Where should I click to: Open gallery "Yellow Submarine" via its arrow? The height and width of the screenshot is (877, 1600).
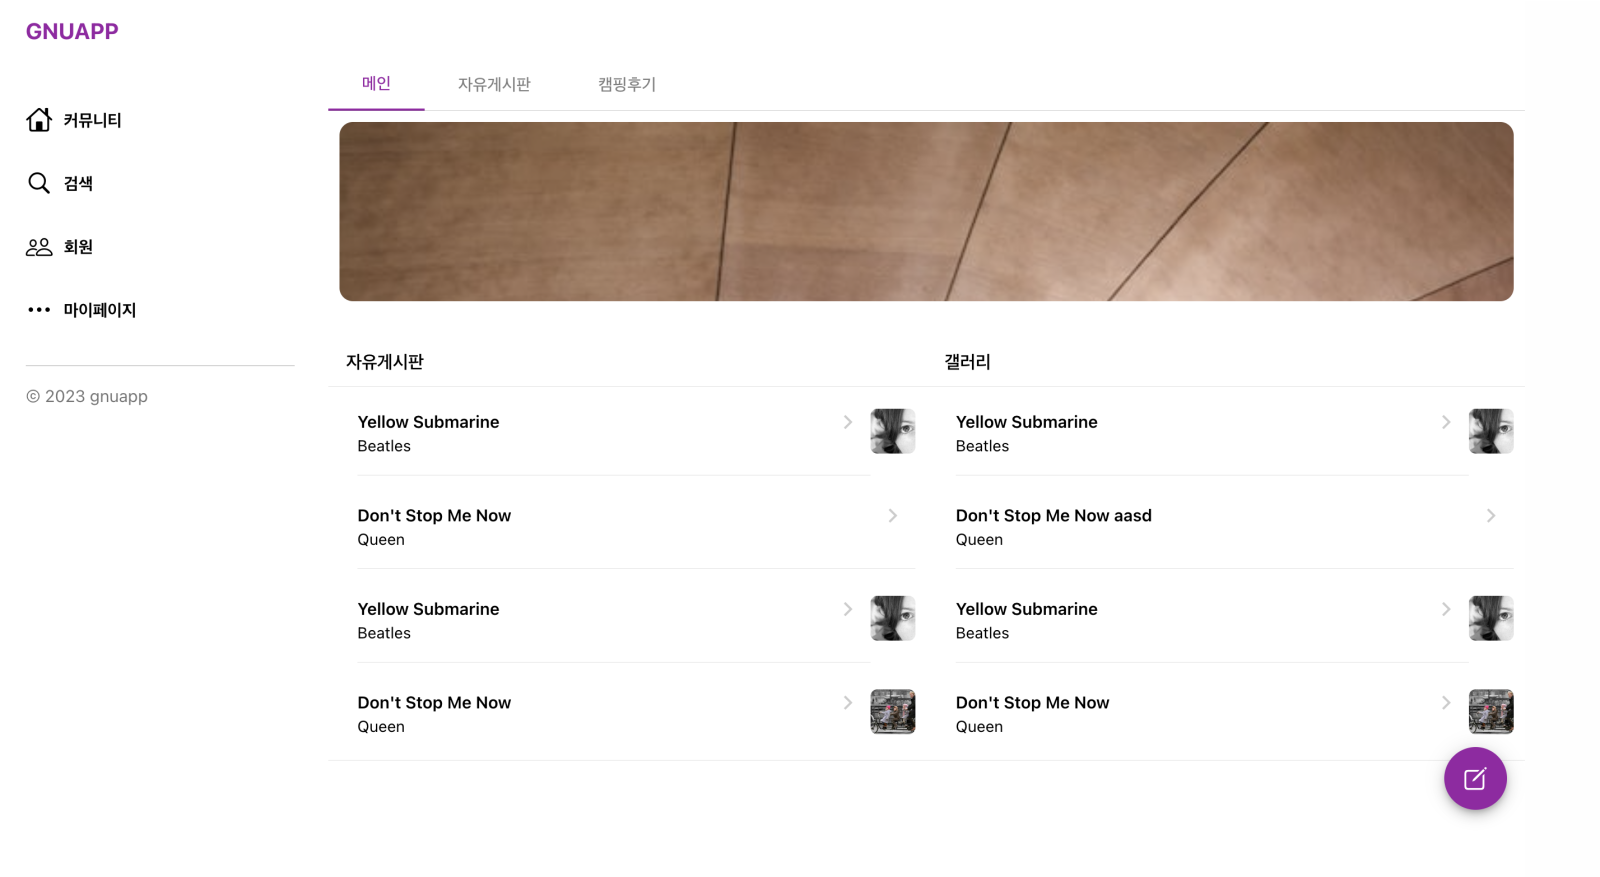(x=1447, y=422)
